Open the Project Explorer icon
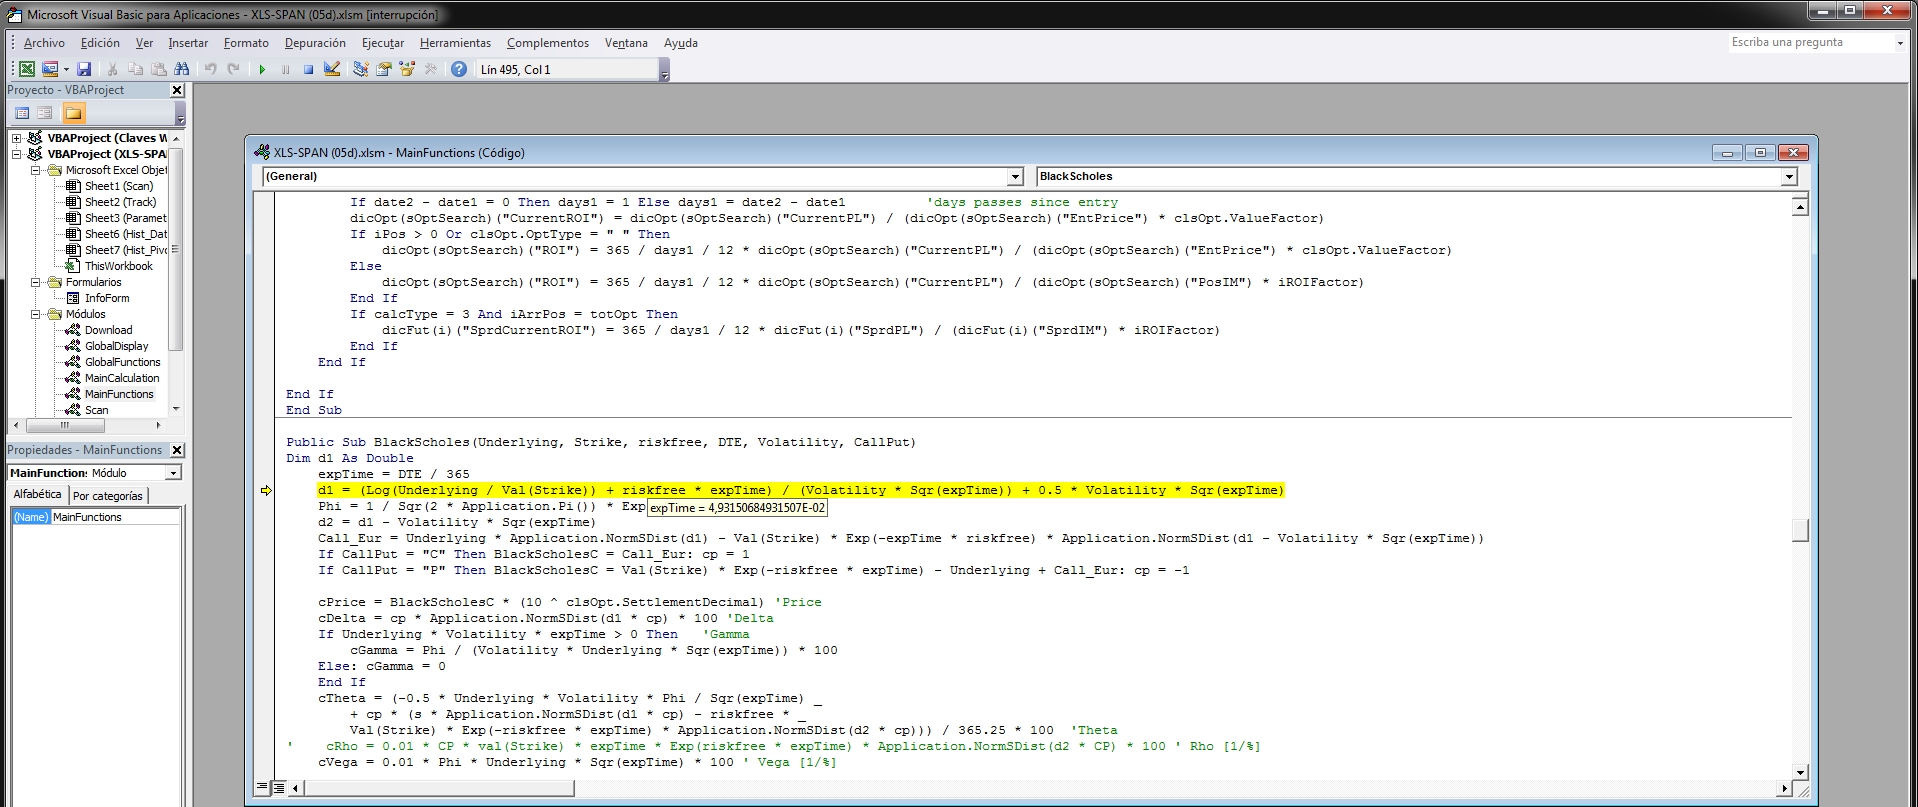Image resolution: width=1918 pixels, height=807 pixels. (x=361, y=69)
